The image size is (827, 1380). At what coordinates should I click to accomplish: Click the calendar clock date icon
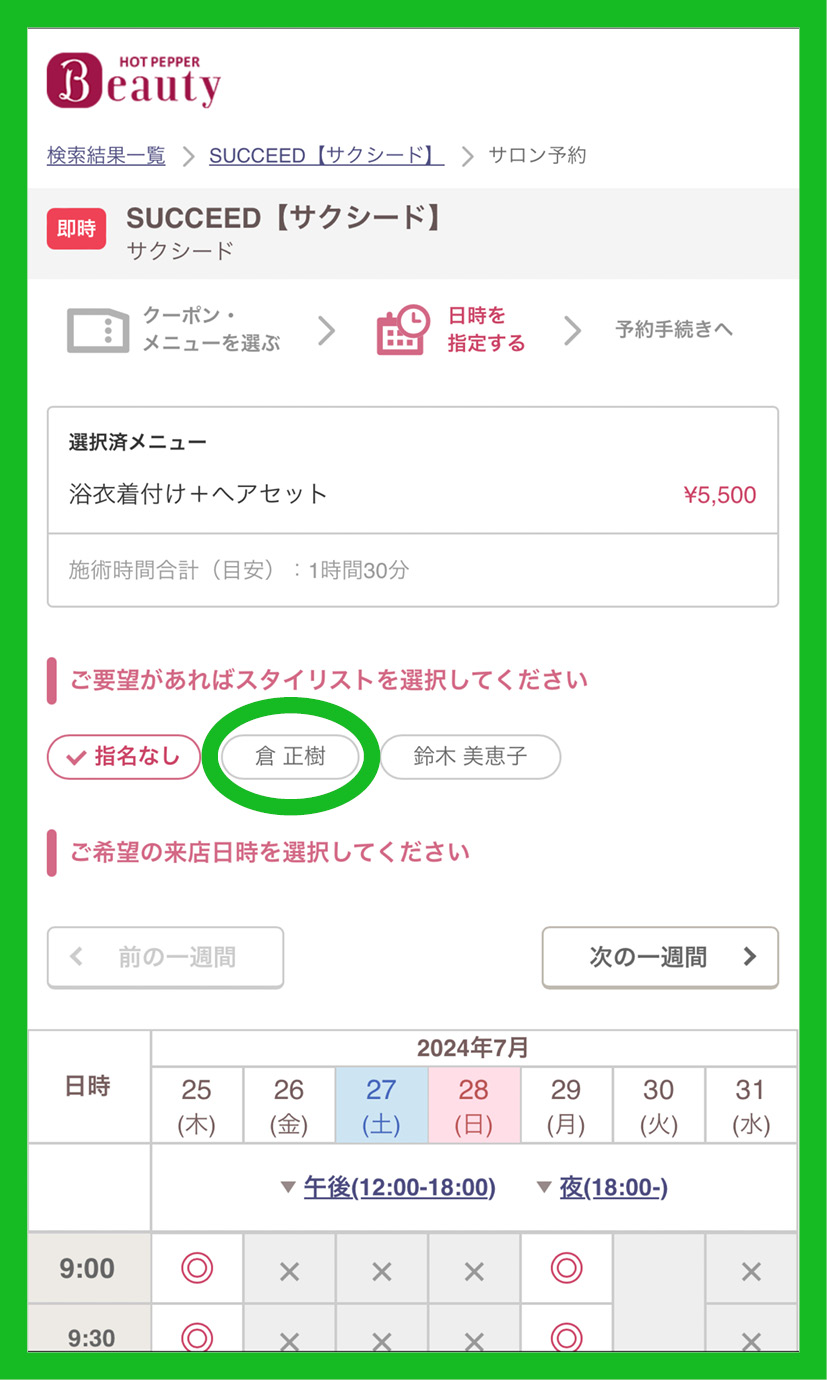tap(403, 330)
